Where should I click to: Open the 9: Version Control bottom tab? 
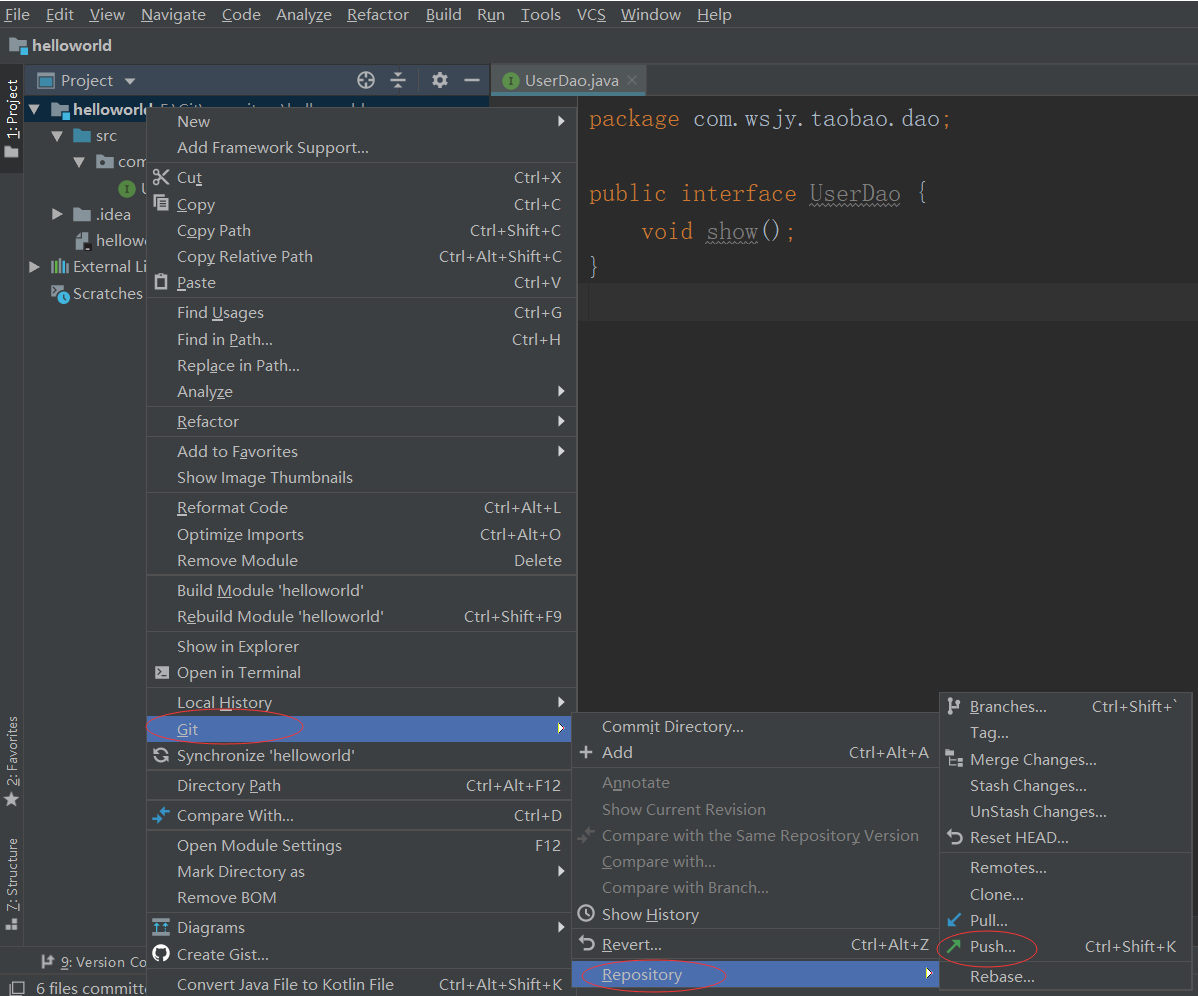tap(92, 962)
